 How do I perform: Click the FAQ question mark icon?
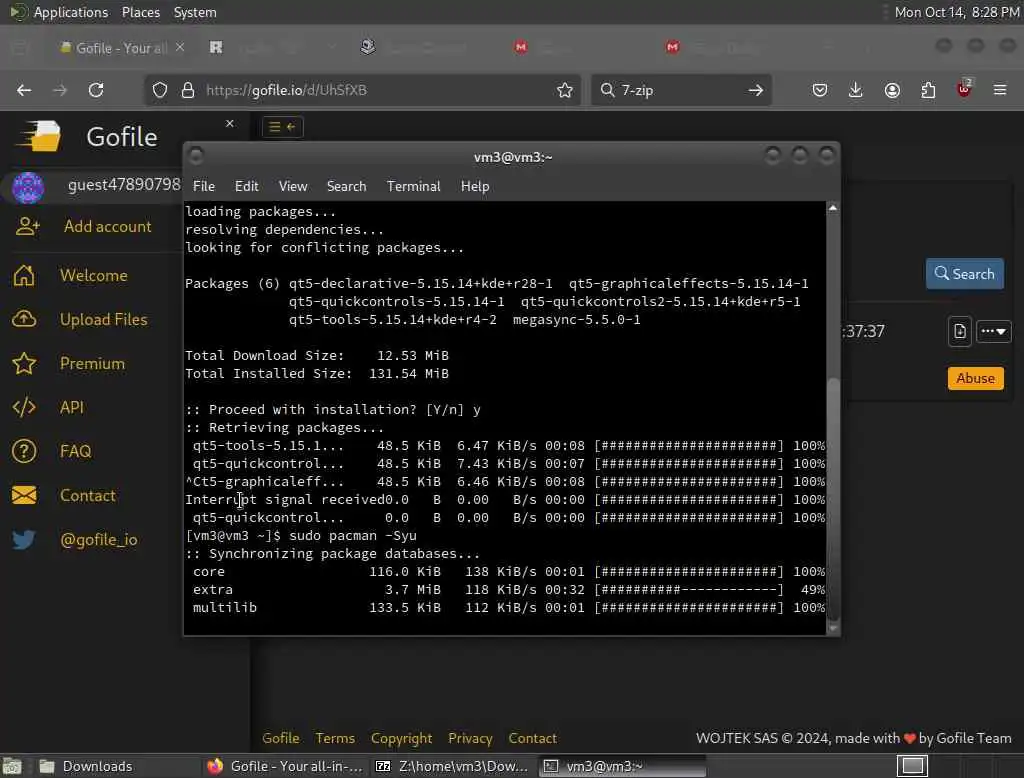(24, 451)
